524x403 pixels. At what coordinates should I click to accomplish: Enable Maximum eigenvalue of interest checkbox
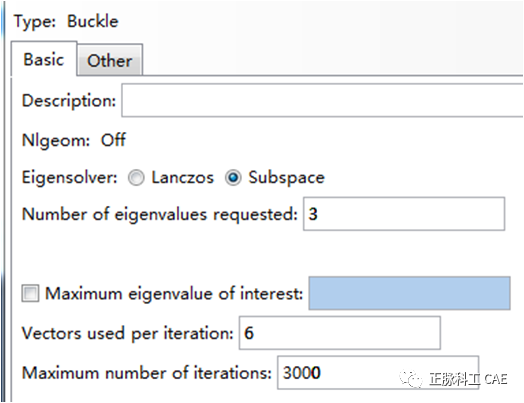coord(30,293)
